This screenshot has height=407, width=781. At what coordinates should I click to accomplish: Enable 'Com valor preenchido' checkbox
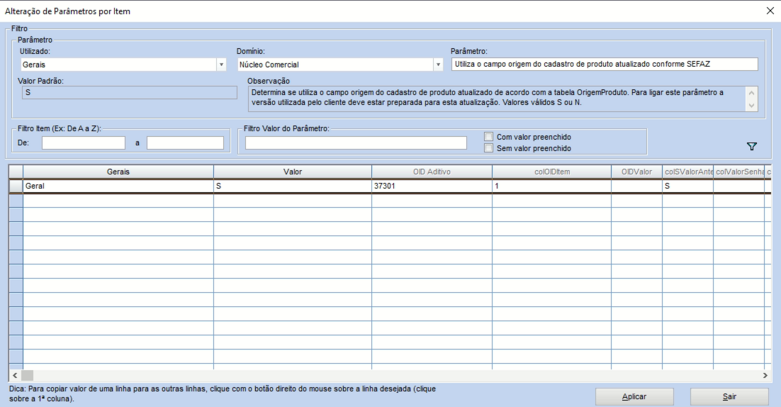coord(488,136)
